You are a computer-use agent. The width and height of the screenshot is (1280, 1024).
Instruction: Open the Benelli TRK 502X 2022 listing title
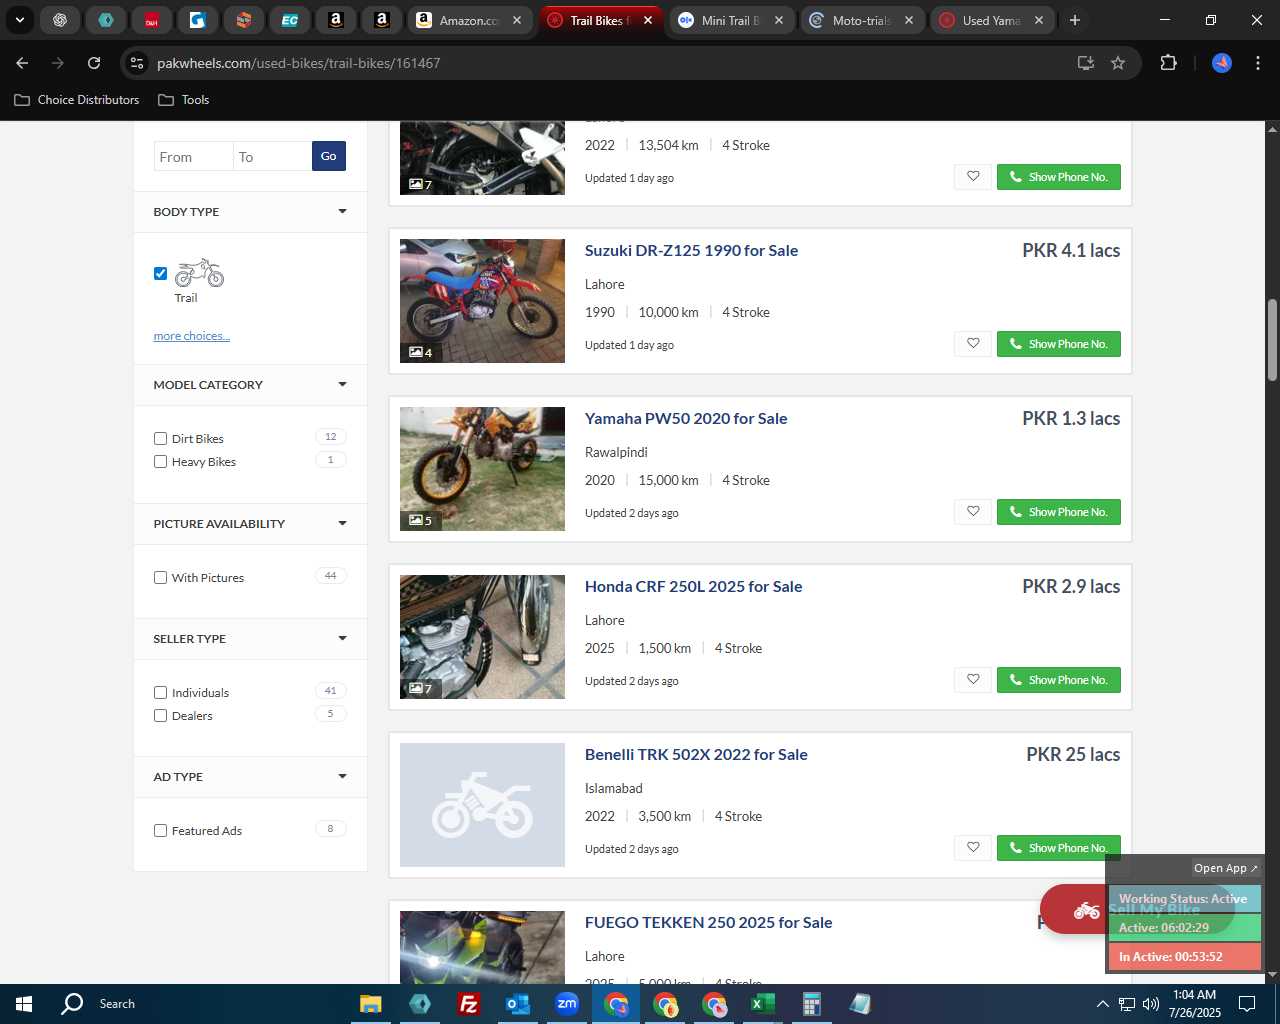(x=696, y=755)
